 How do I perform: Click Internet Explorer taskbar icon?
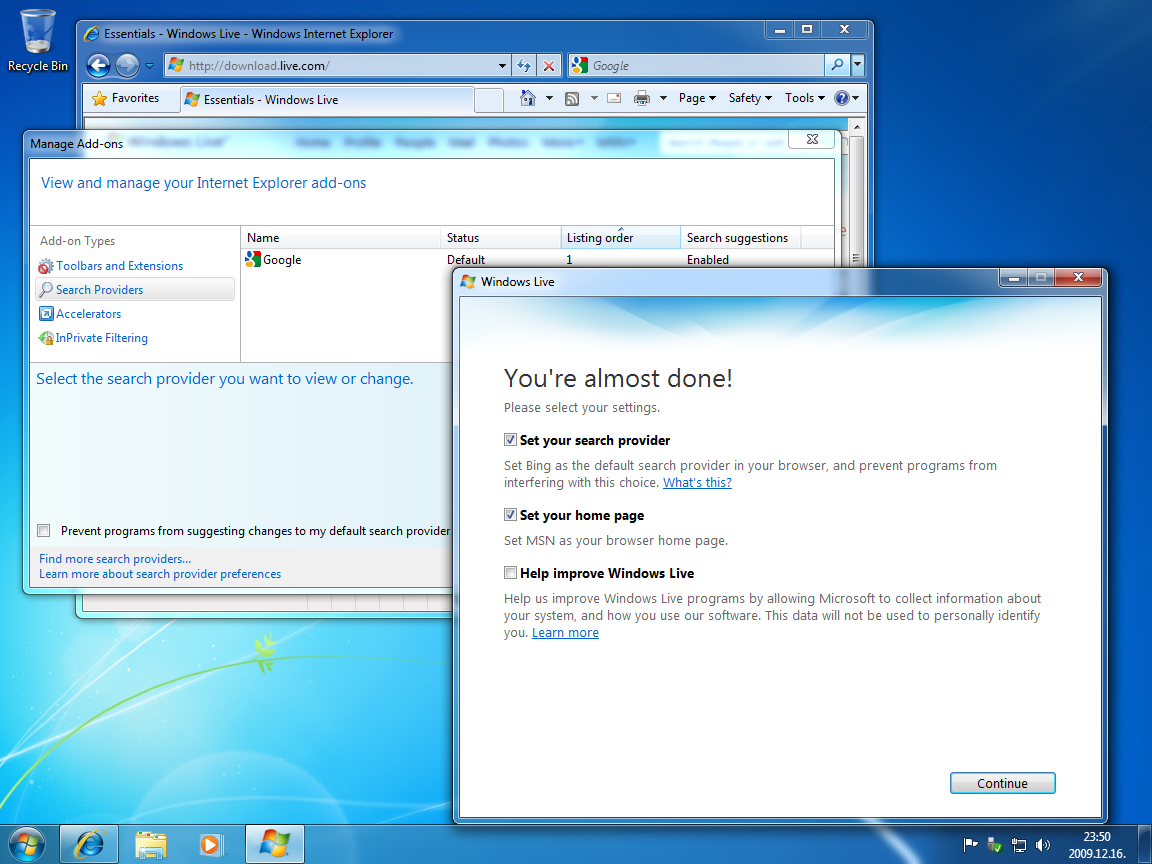(x=88, y=844)
